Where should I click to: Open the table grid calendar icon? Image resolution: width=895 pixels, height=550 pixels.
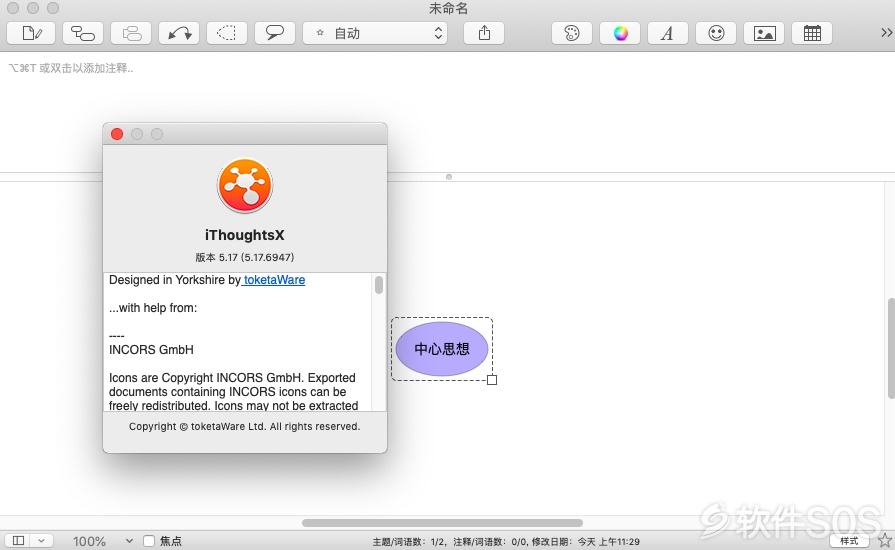coord(812,33)
